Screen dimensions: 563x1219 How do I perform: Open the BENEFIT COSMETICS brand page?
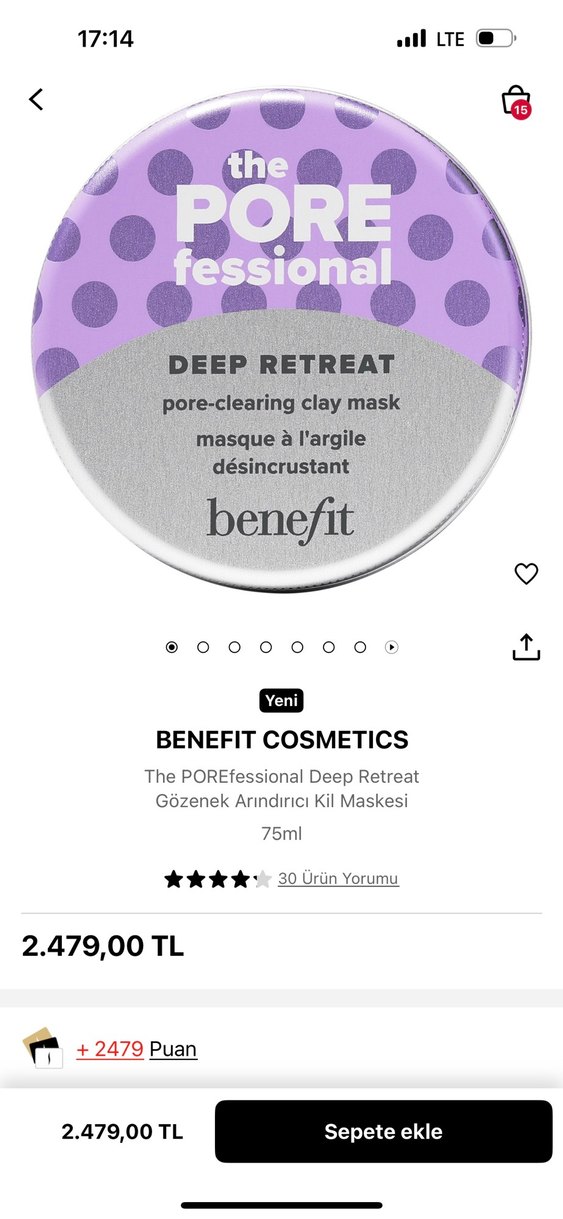(282, 740)
